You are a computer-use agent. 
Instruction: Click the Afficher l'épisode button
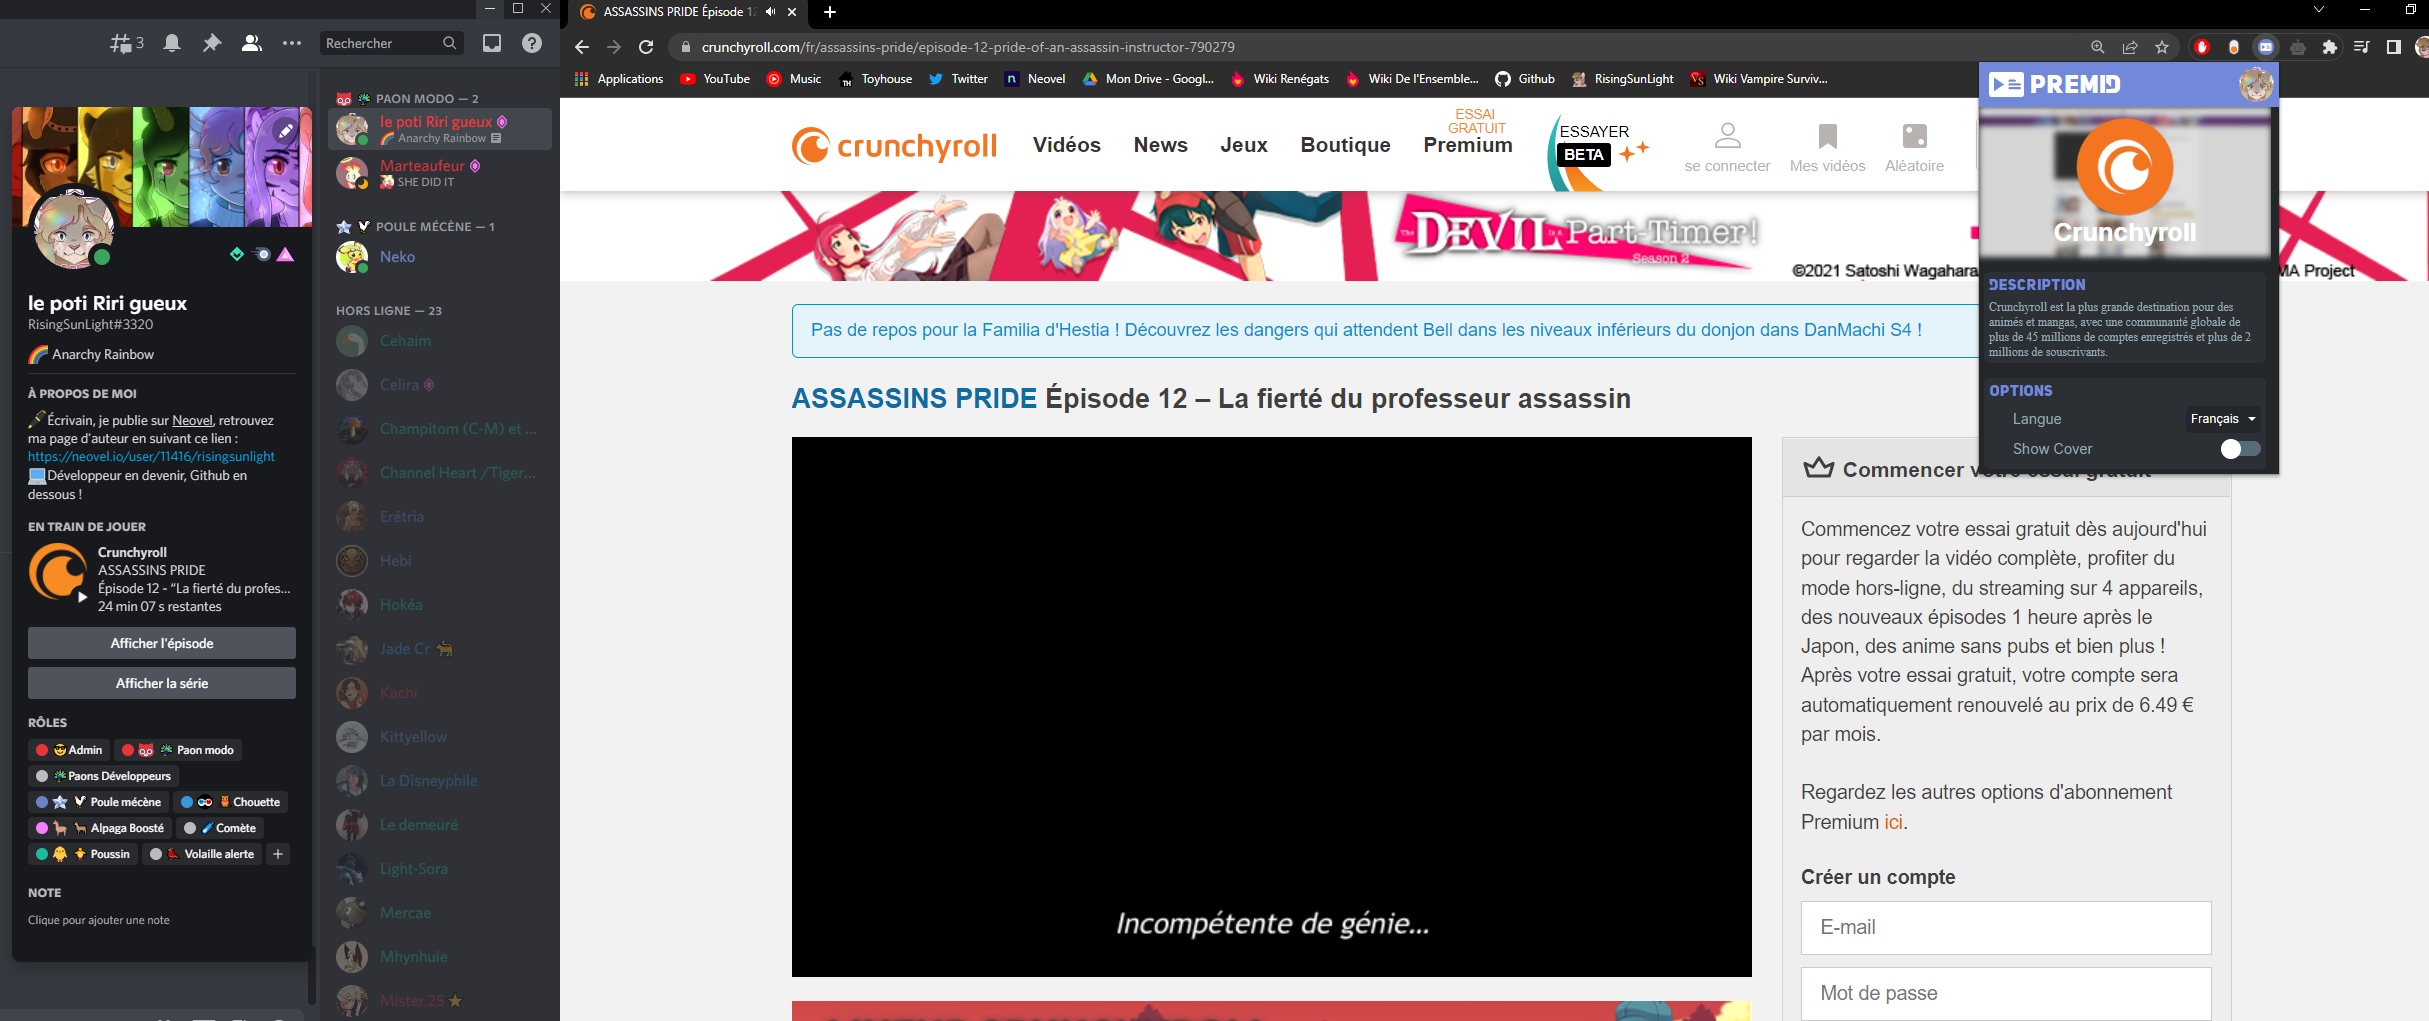pos(161,643)
